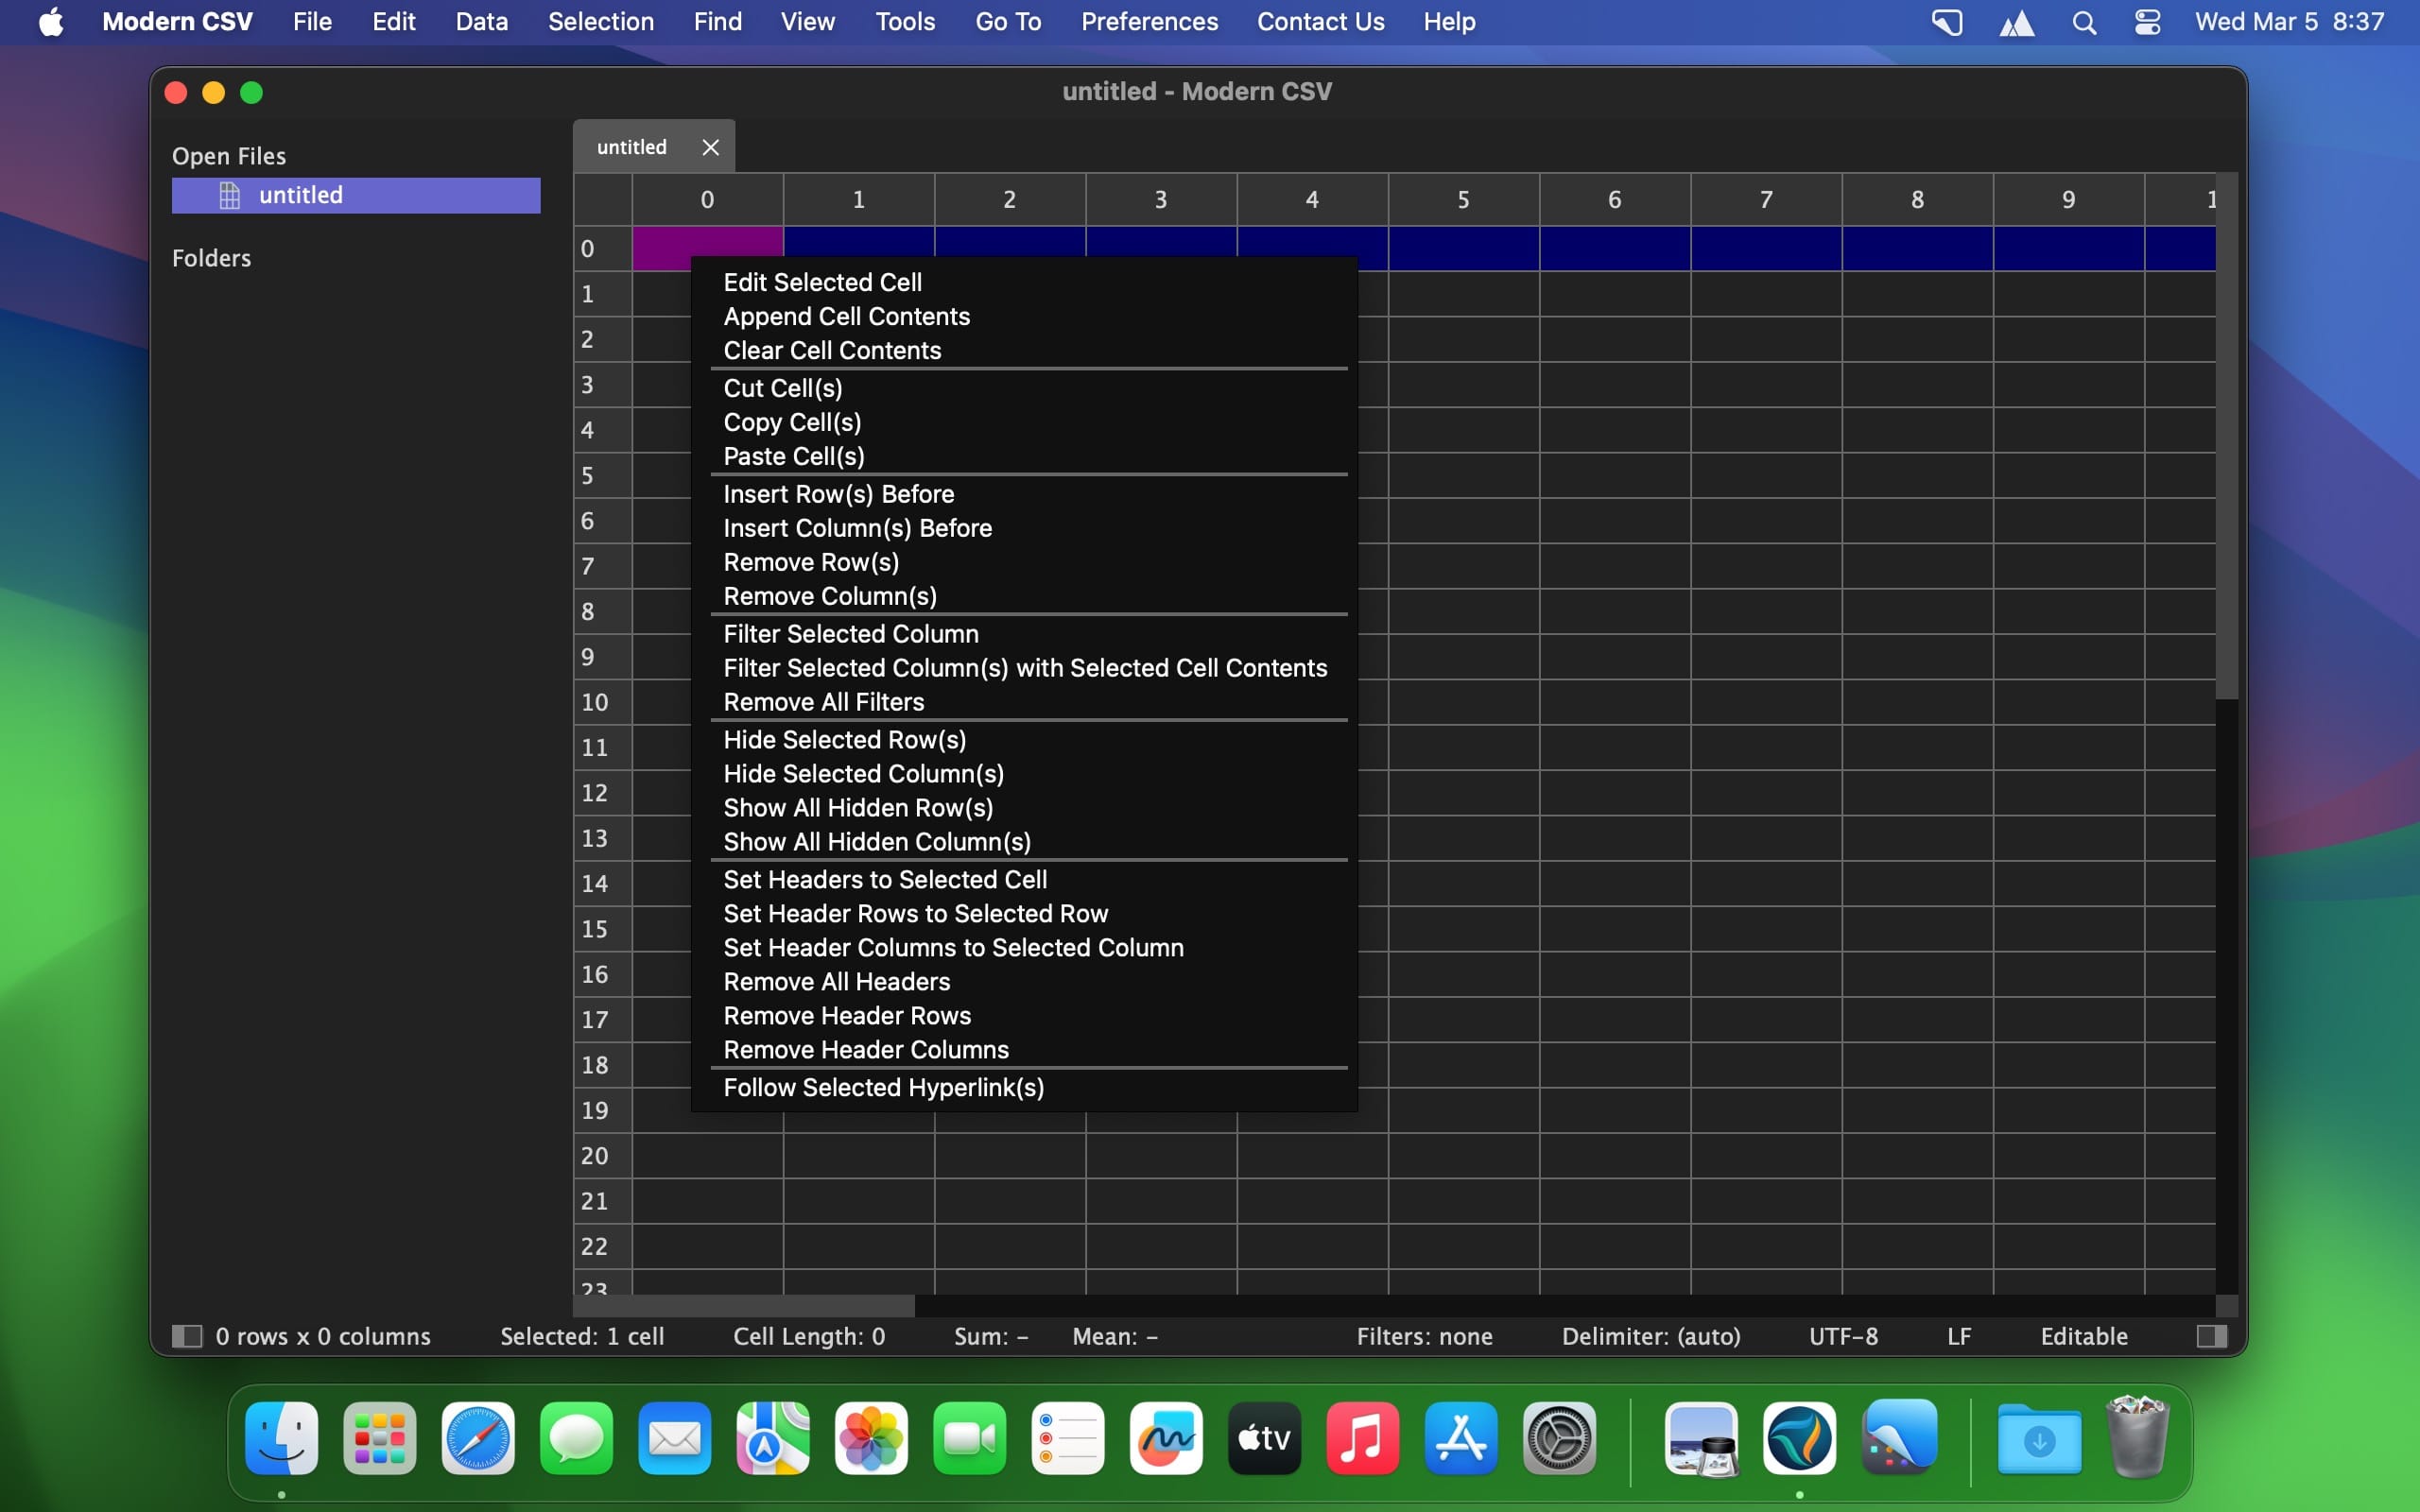
Task: Click the Editable status entry
Action: (x=2084, y=1336)
